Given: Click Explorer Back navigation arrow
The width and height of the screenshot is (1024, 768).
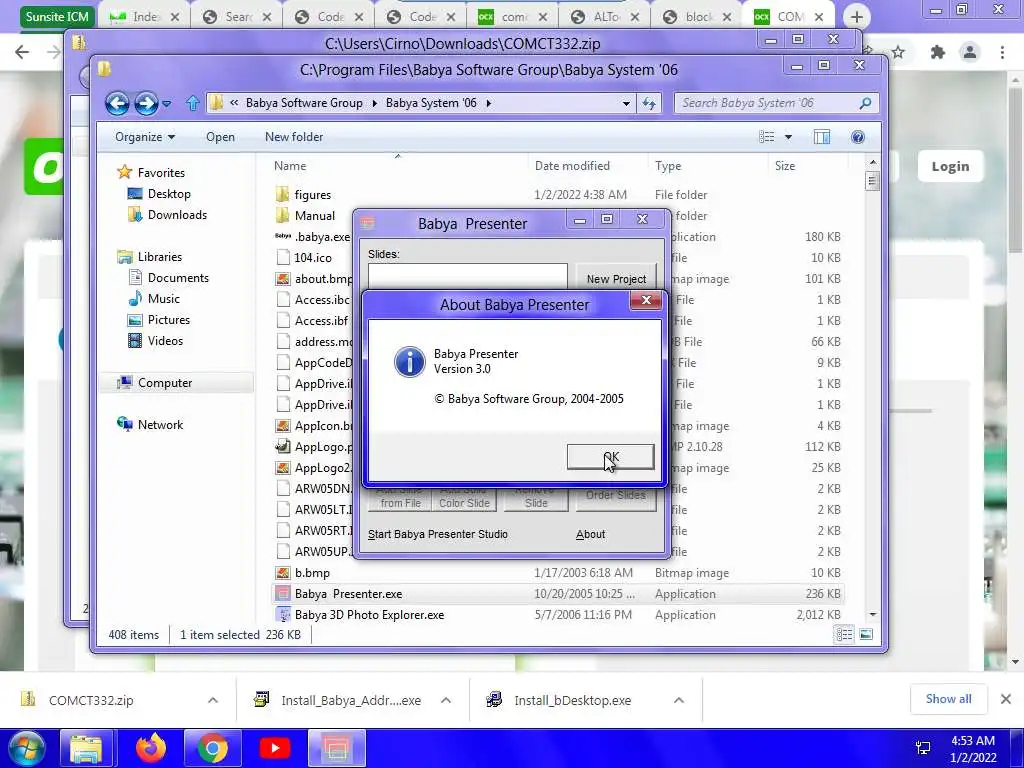Looking at the screenshot, I should coord(118,103).
